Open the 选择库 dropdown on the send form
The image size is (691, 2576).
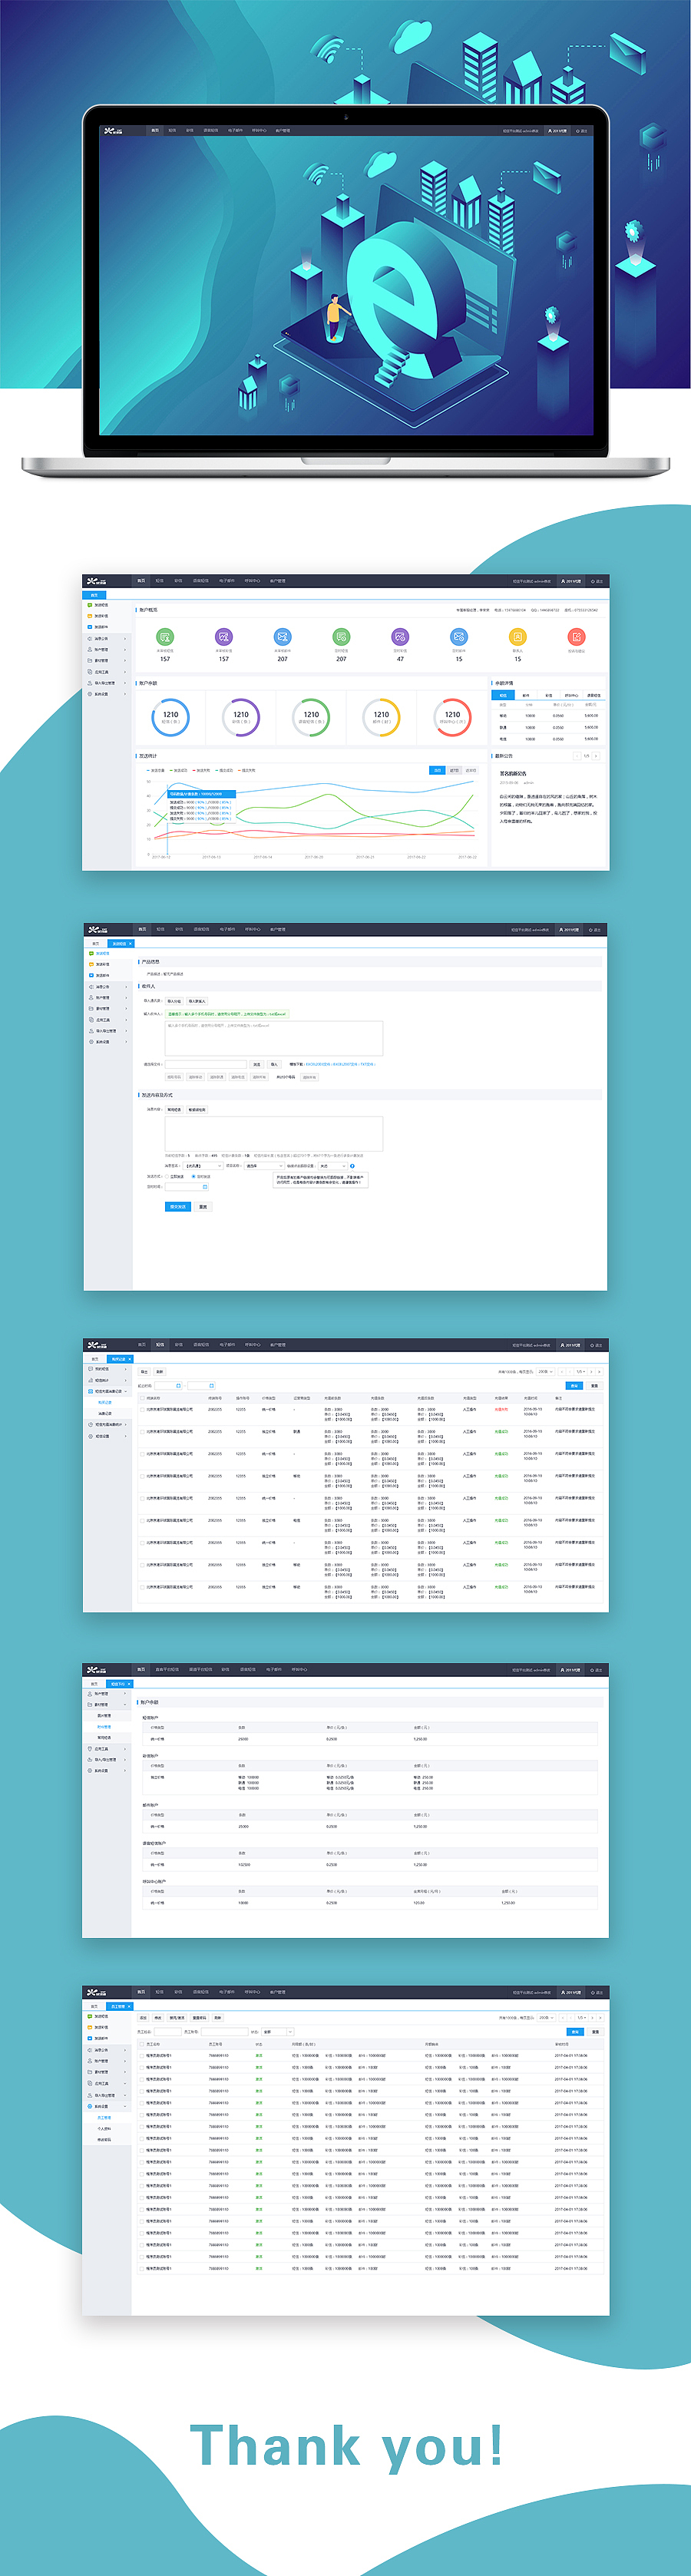(x=264, y=1166)
